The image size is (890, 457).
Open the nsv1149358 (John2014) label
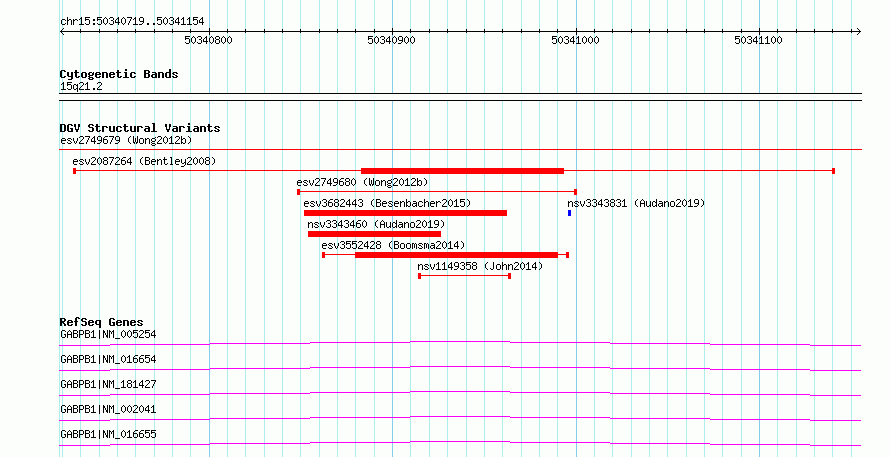point(480,266)
